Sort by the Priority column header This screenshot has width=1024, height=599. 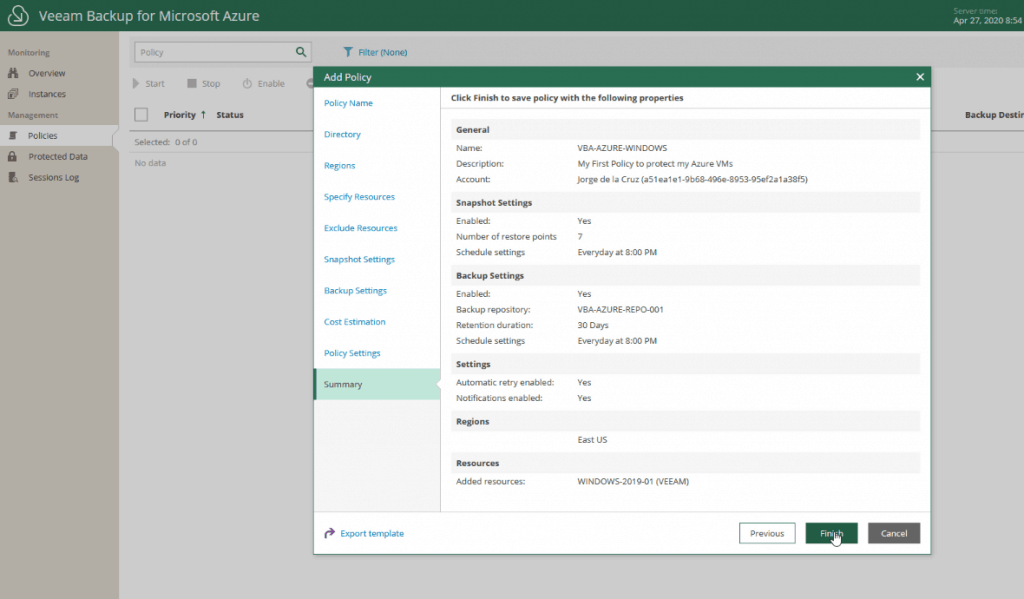click(180, 115)
